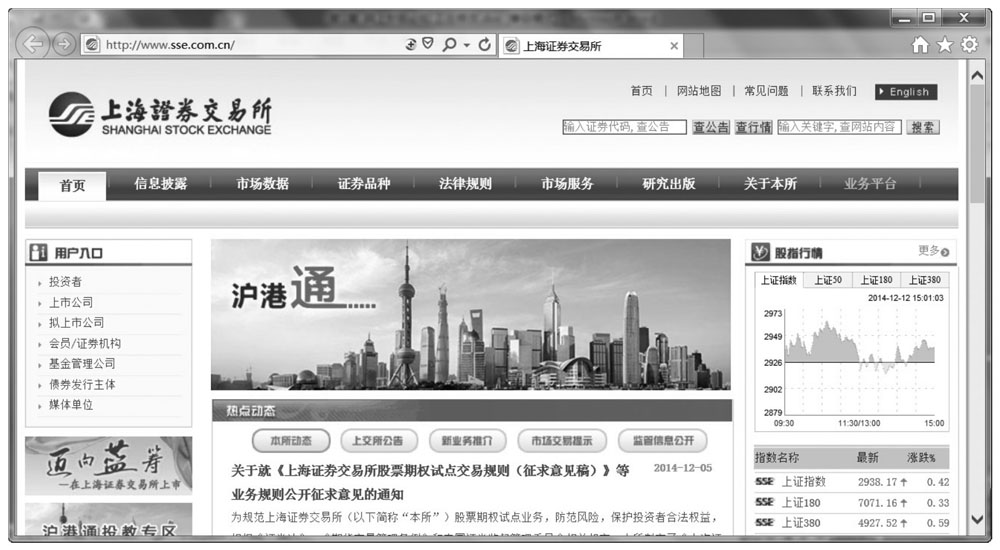Select the 本所动态 news tab
The image size is (1000, 550).
pyautogui.click(x=291, y=440)
